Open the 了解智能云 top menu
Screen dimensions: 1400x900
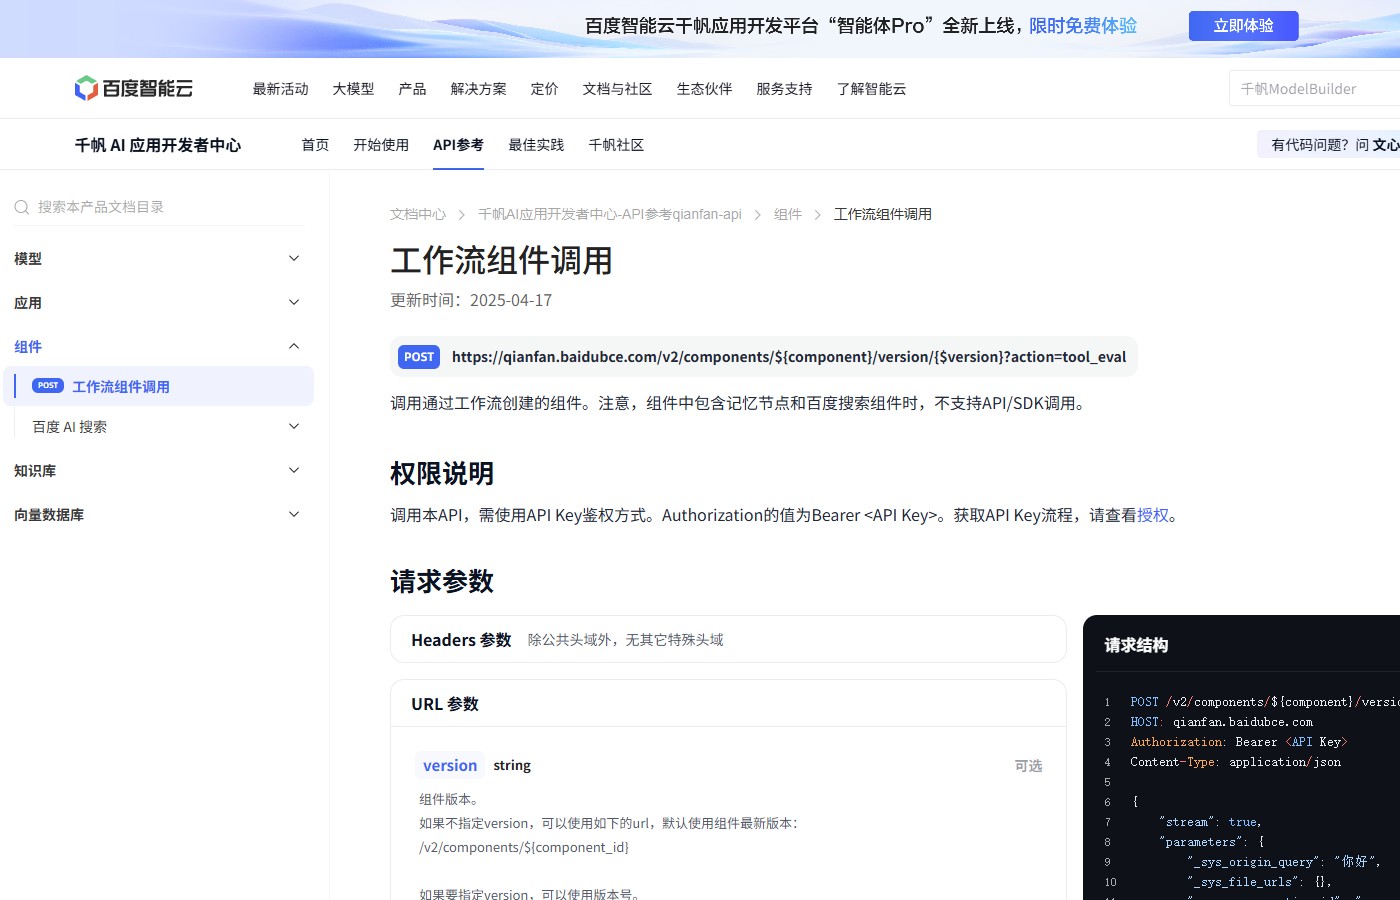871,89
